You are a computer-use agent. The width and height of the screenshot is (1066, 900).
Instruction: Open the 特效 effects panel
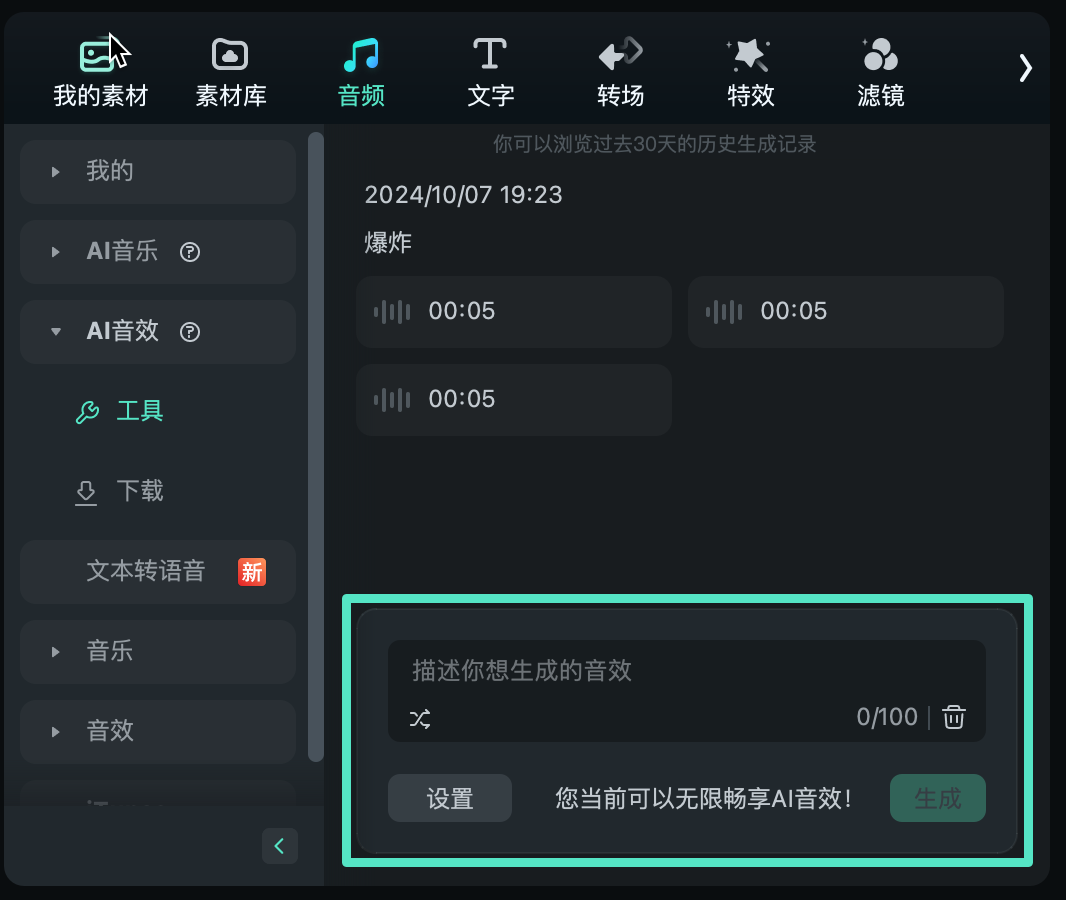coord(749,68)
